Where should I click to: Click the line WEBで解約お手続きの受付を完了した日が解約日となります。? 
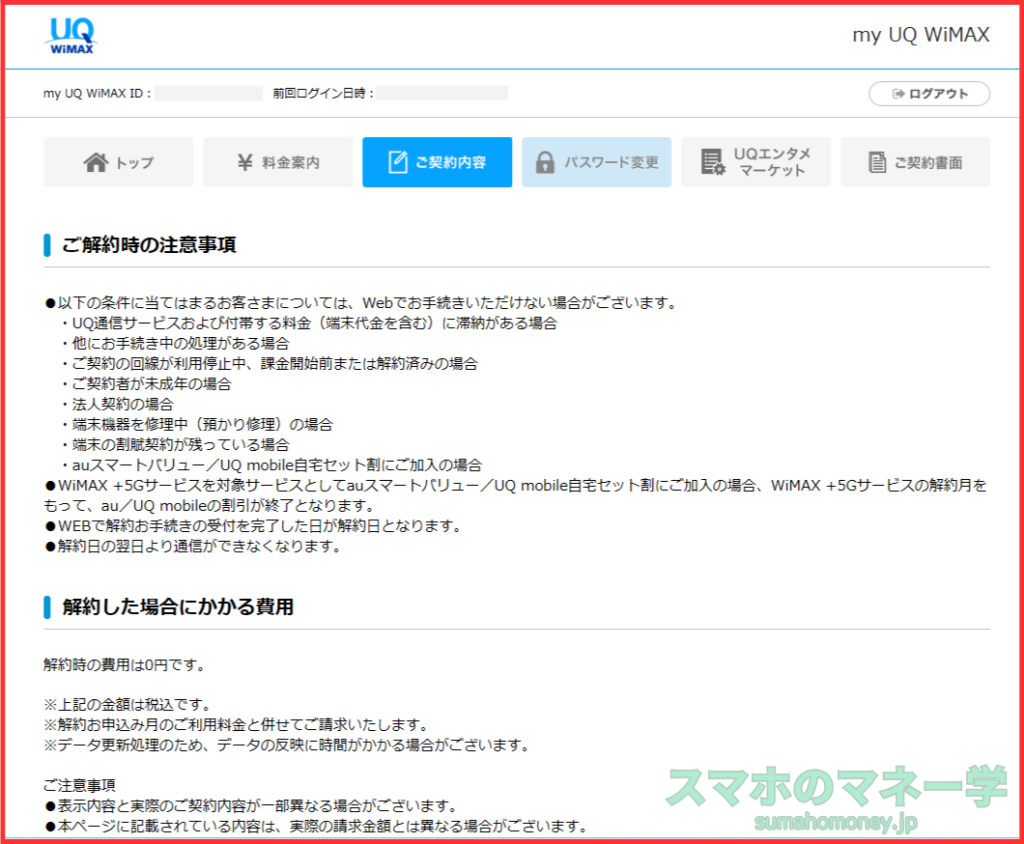coord(254,526)
